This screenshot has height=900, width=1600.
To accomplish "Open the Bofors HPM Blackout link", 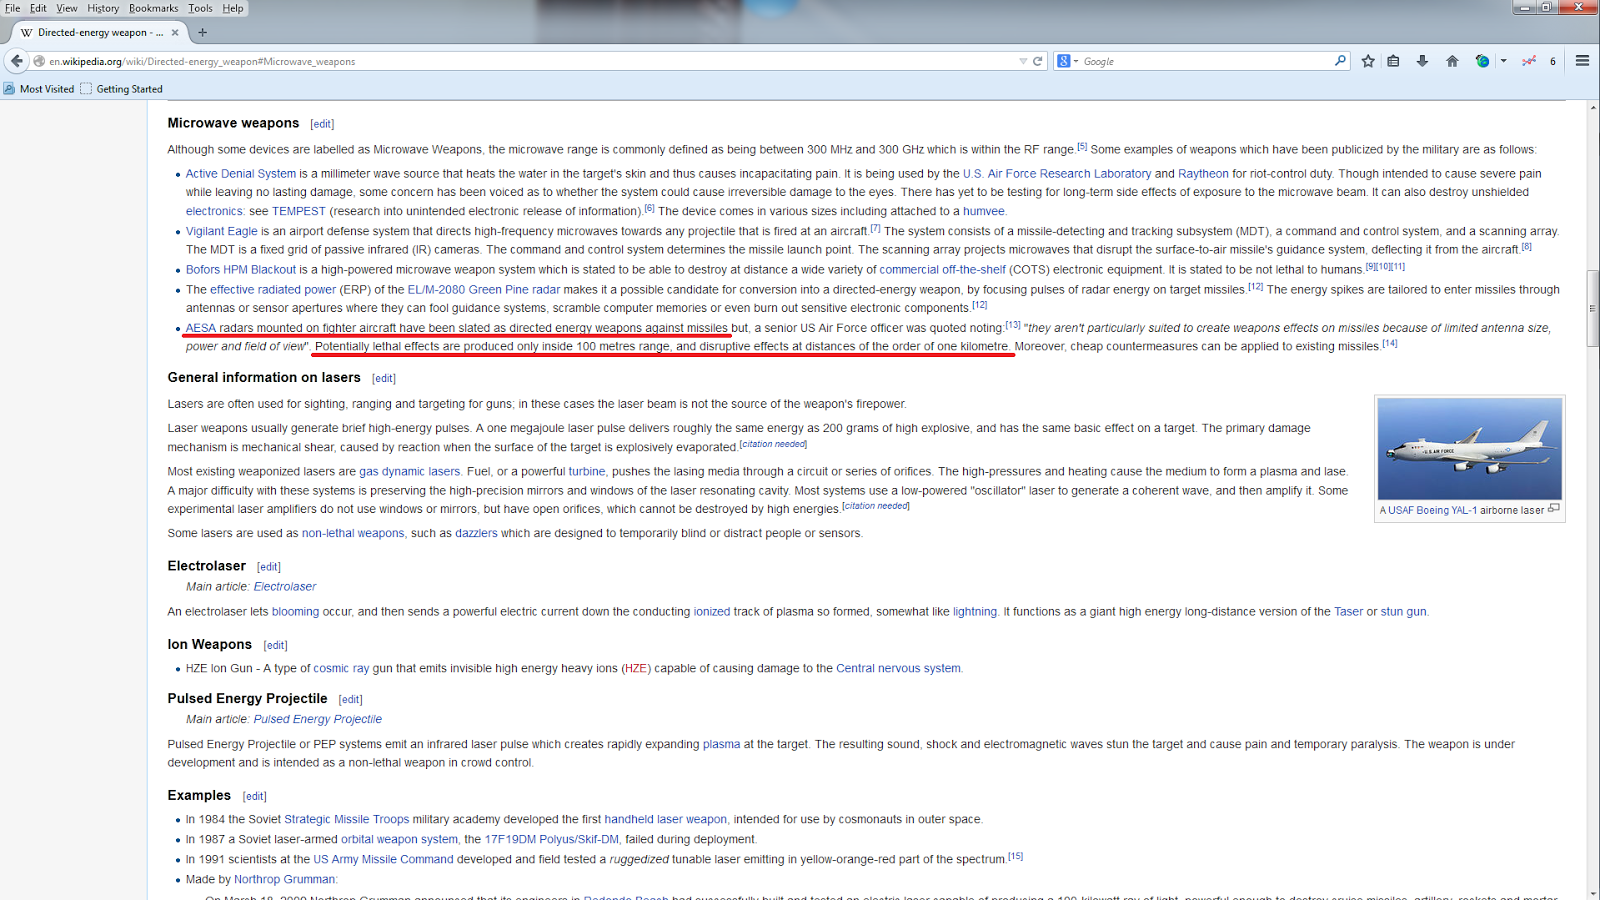I will (240, 270).
